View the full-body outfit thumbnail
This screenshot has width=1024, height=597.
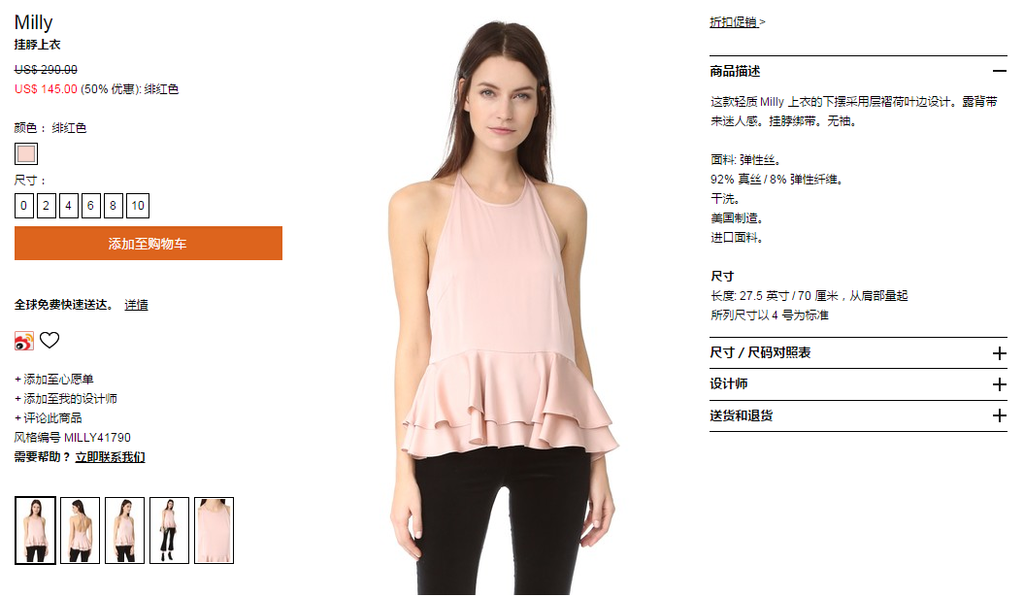tap(169, 530)
